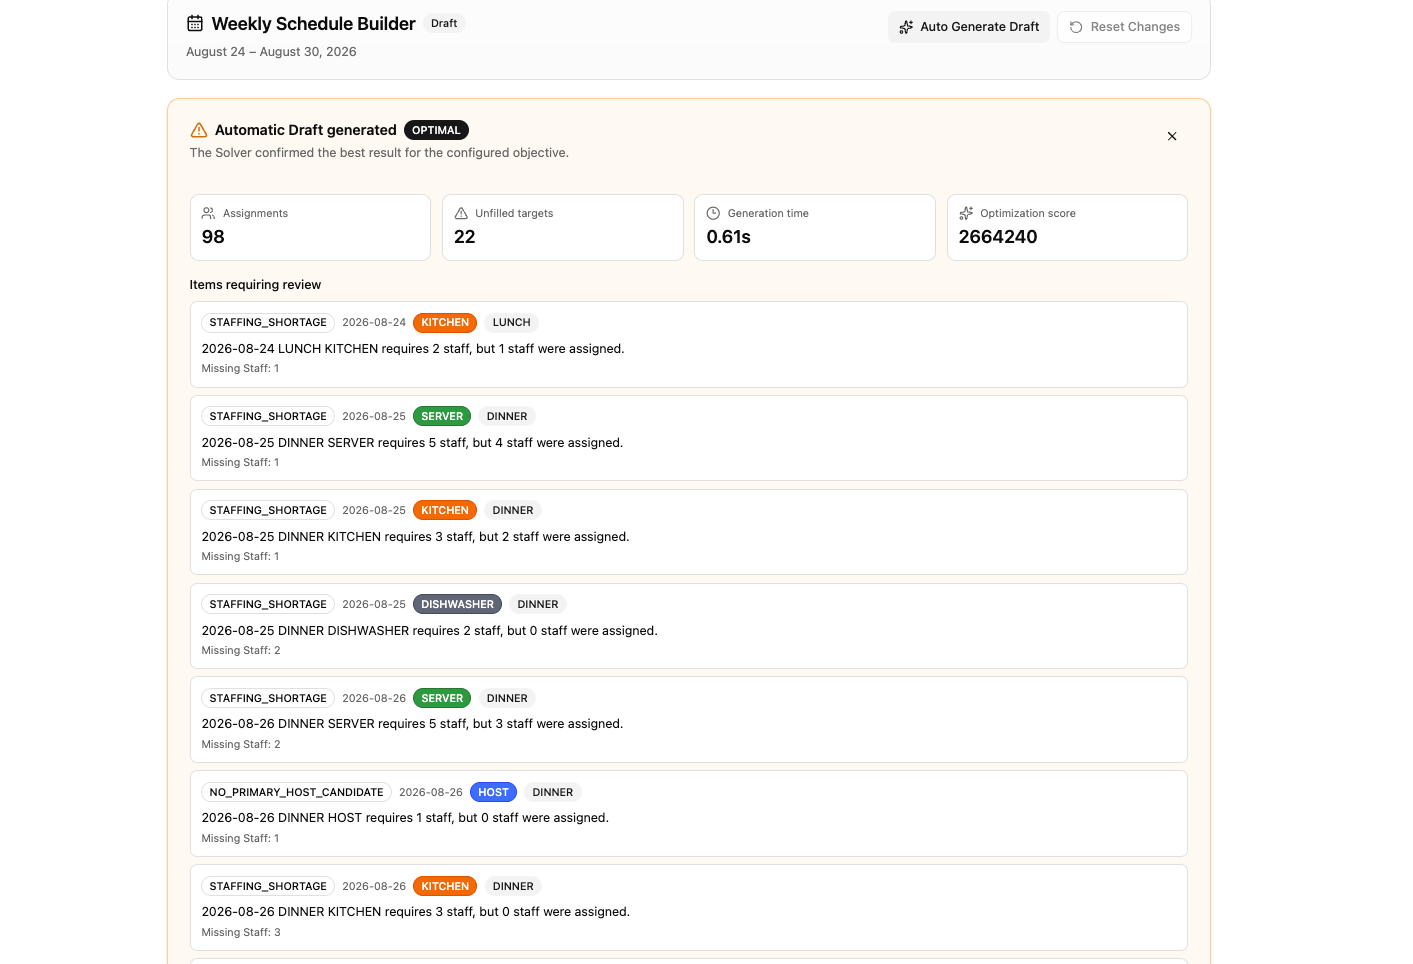Screen dimensions: 1413x964
Task: Click the reset arrow icon in Reset Changes
Action: coord(1076,27)
